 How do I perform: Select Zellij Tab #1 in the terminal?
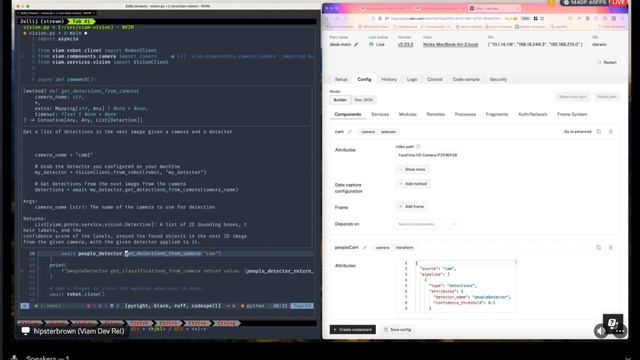point(81,21)
